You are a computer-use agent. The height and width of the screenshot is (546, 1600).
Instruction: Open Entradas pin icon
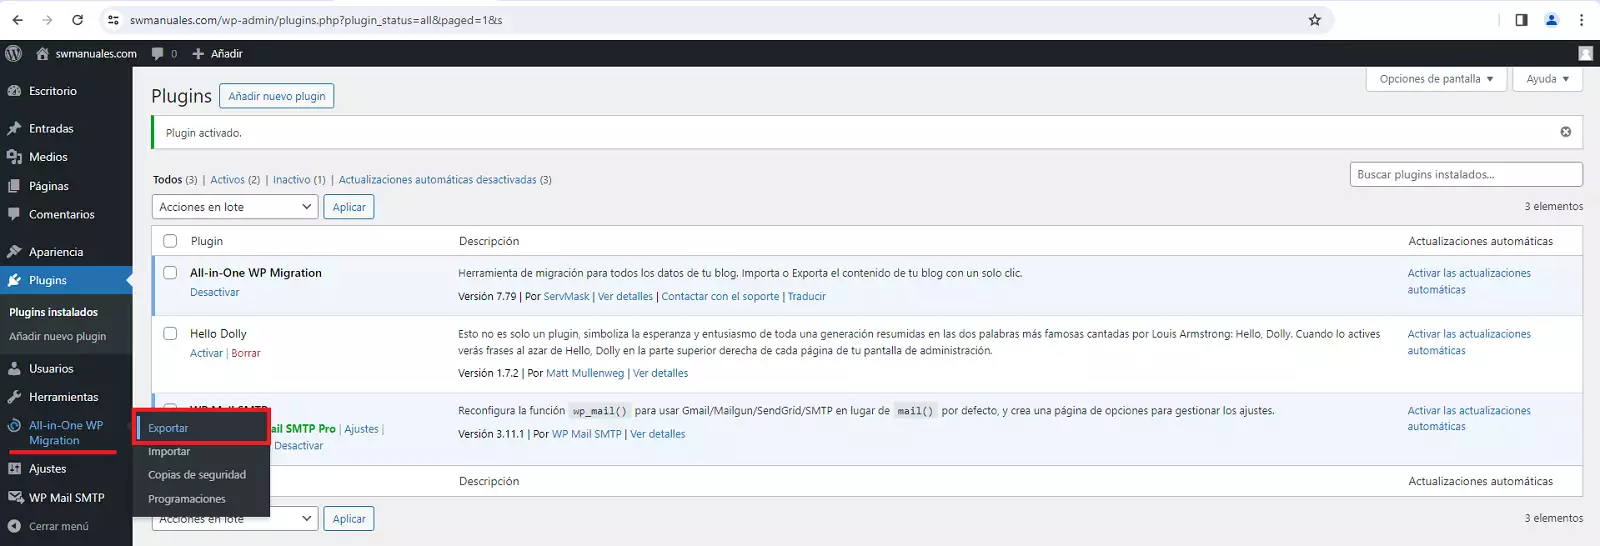pos(14,129)
